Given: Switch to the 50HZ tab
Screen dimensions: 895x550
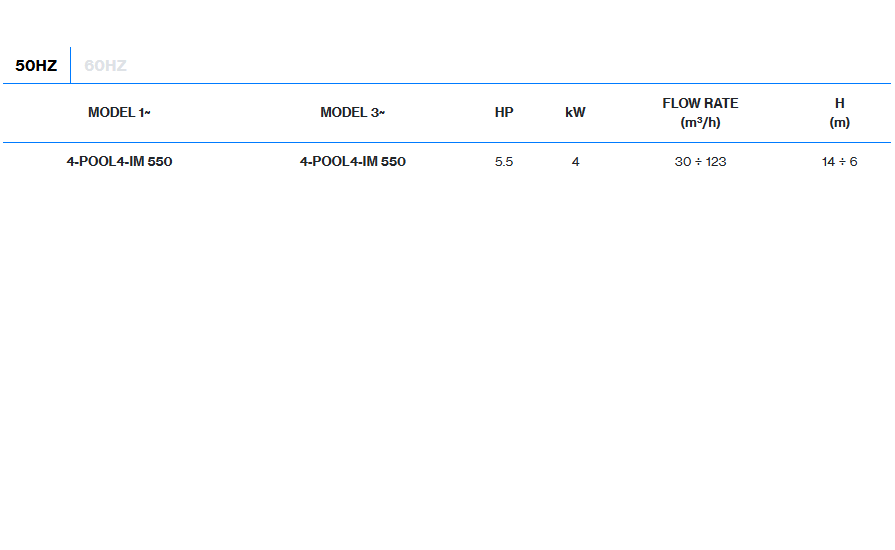Looking at the screenshot, I should tap(36, 66).
